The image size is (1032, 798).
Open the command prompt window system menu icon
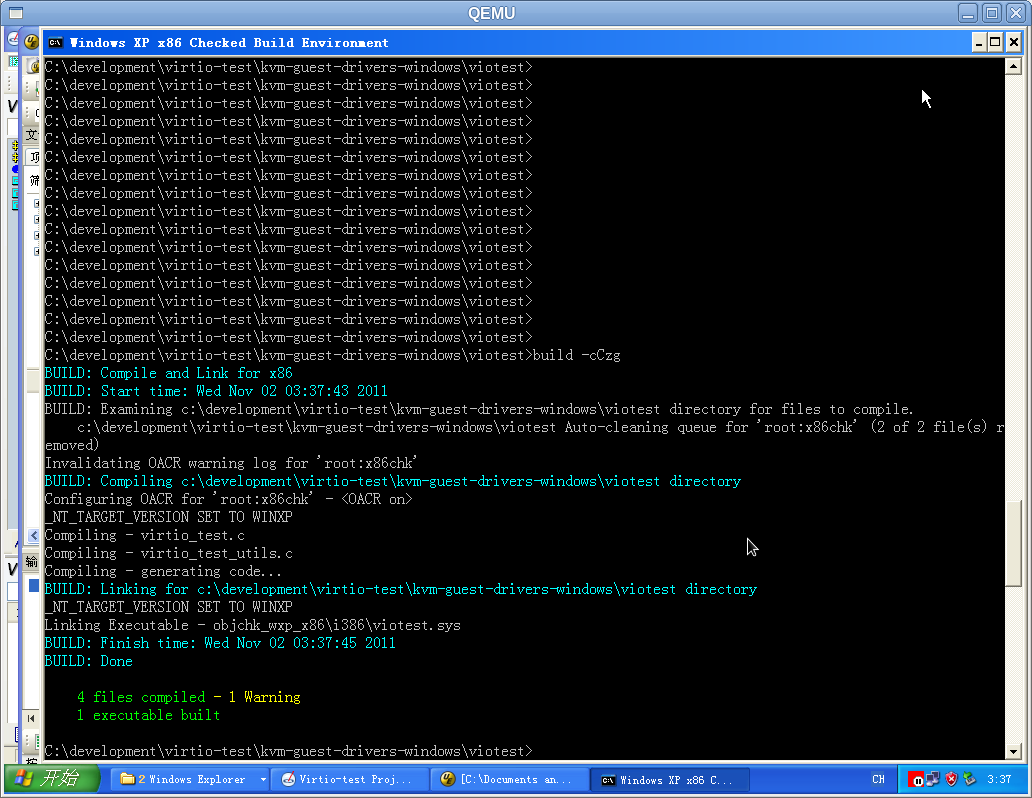click(55, 43)
